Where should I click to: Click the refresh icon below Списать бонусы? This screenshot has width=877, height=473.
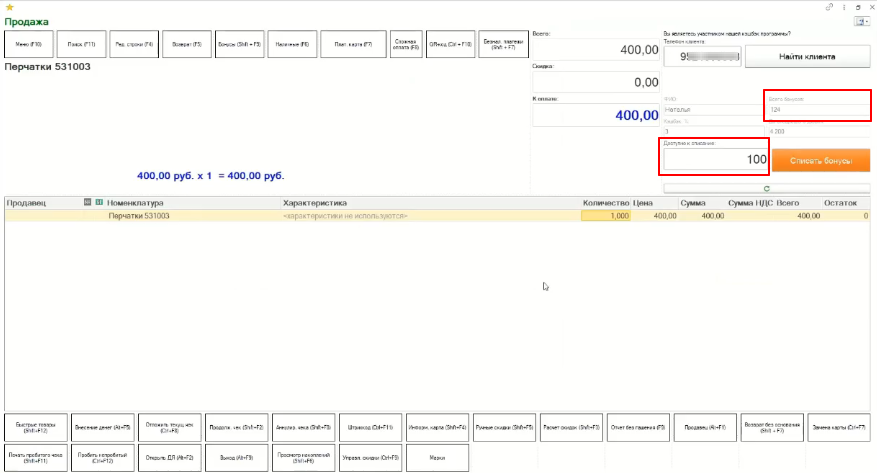[767, 188]
